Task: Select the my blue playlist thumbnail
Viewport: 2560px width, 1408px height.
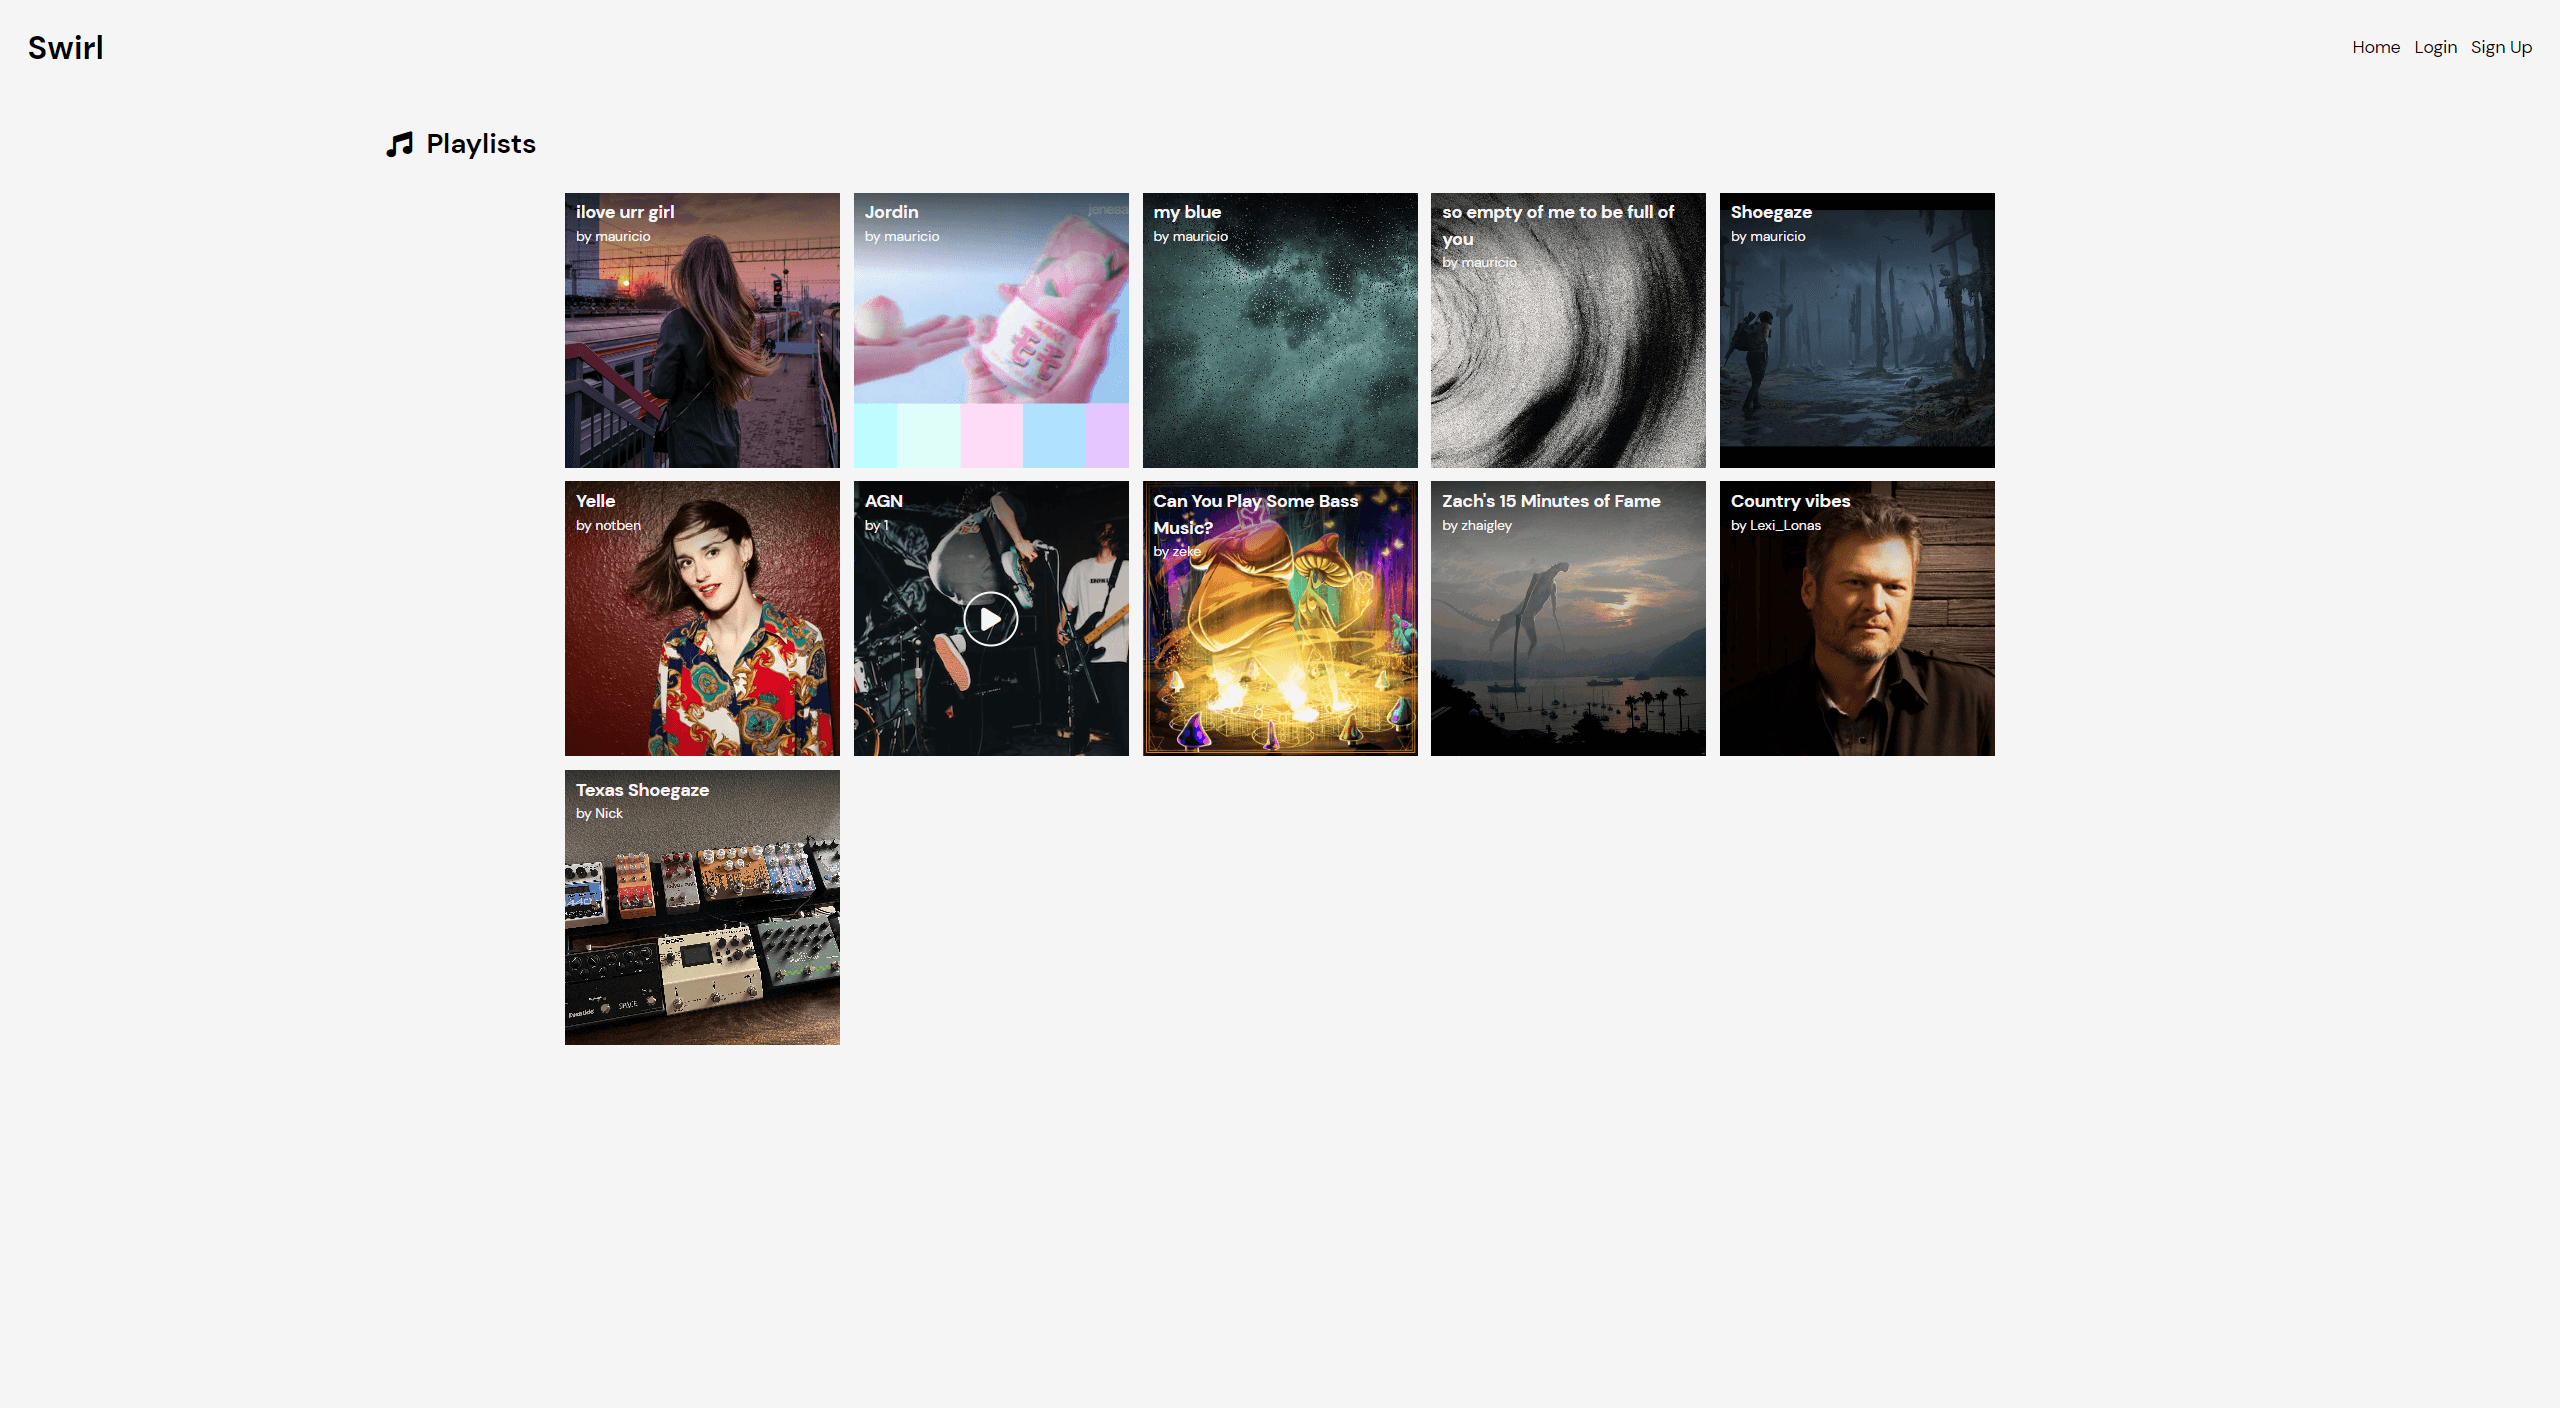Action: (x=1279, y=329)
